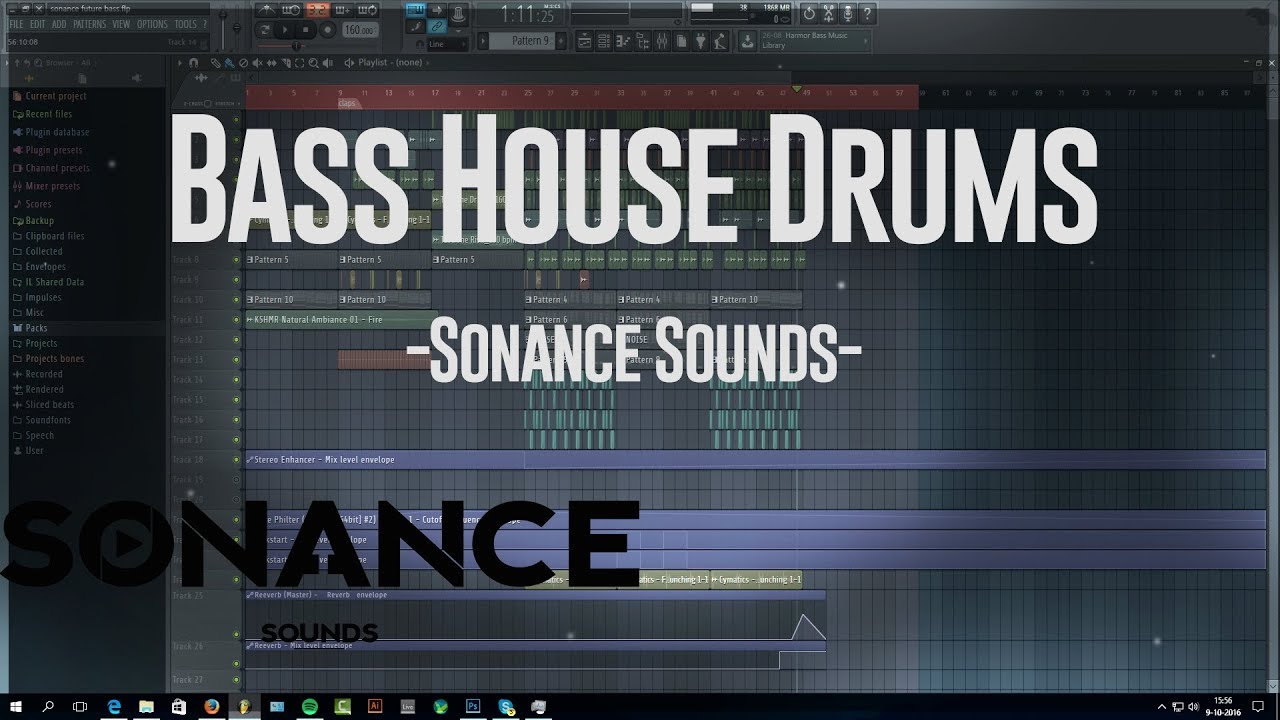Open the FILE menu
1280x720 pixels.
point(16,24)
